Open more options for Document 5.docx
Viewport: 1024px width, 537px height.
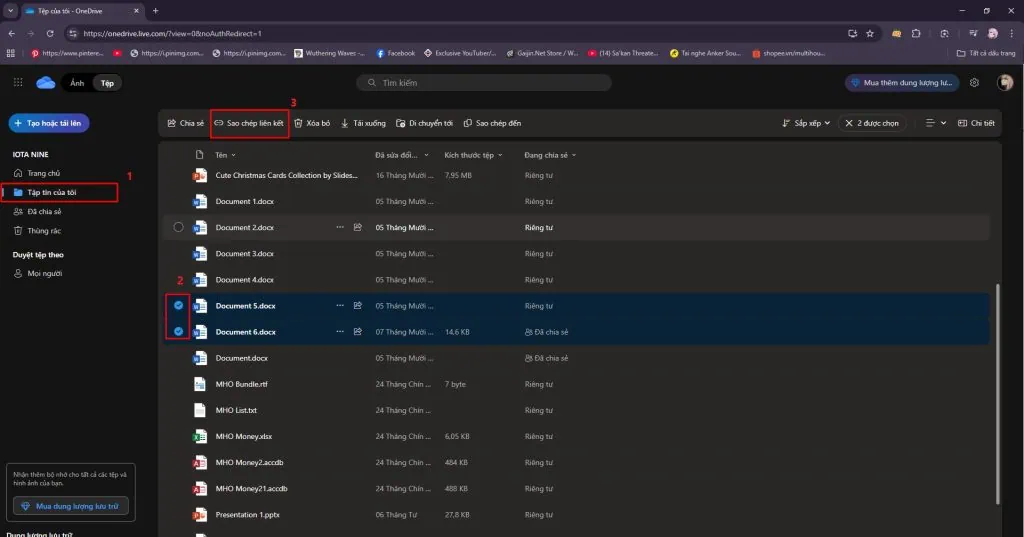click(339, 306)
